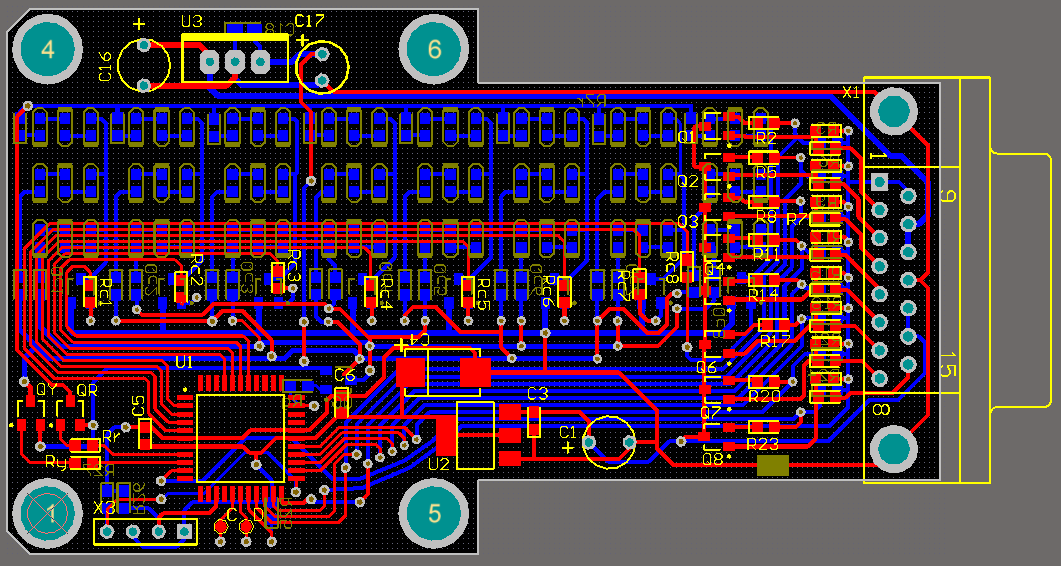
Task: Select the U1 microcontroller chip footprint
Action: [x=240, y=438]
